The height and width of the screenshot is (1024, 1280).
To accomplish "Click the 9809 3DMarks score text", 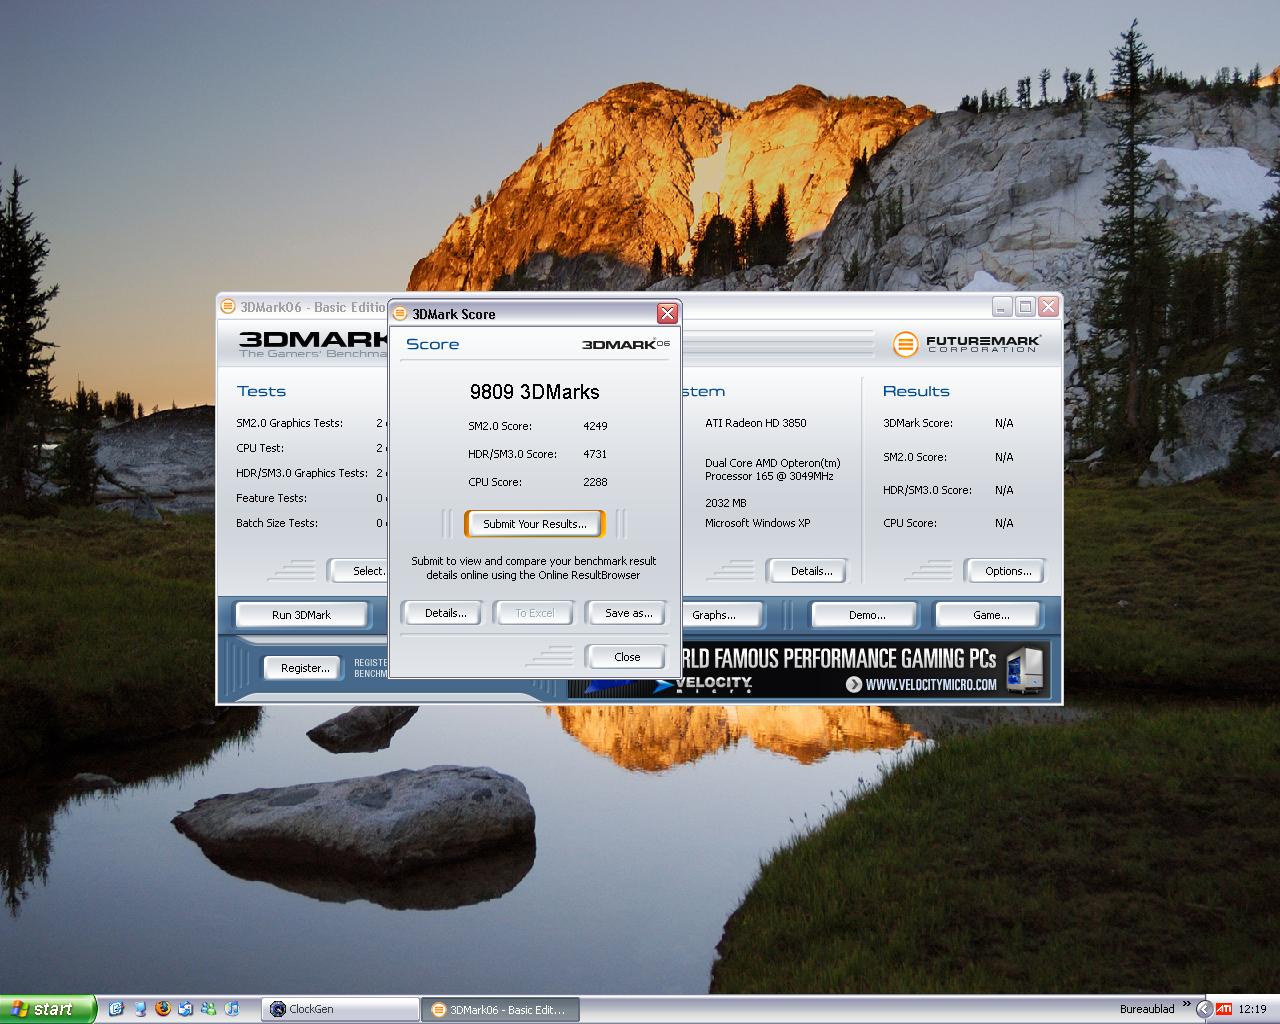I will point(535,392).
